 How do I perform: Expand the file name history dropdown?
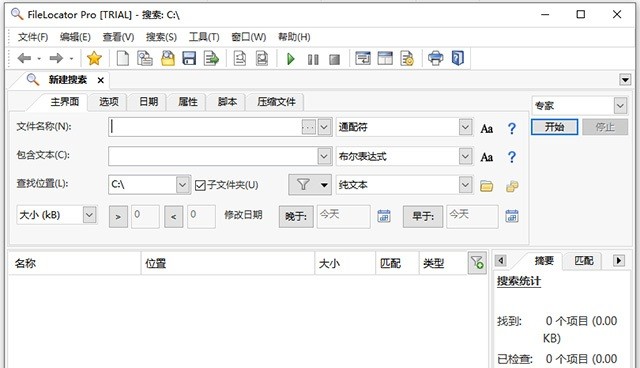click(x=324, y=127)
